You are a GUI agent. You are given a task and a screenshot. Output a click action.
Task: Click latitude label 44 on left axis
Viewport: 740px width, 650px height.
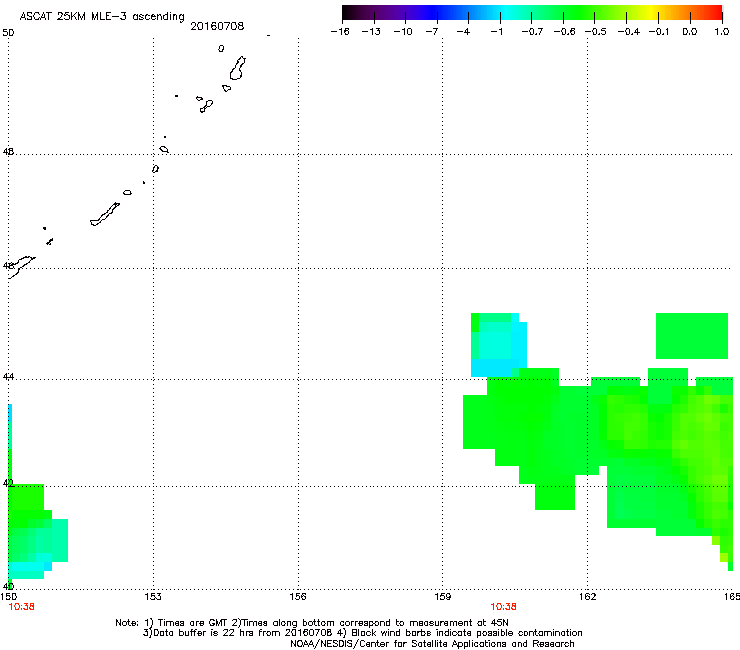click(x=8, y=377)
